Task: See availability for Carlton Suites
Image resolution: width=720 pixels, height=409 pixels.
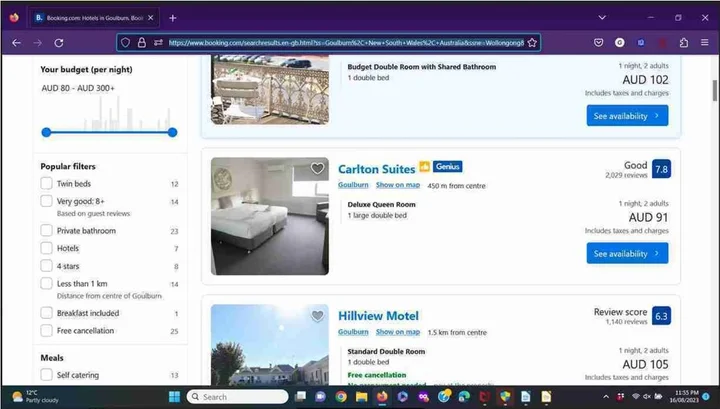Action: pyautogui.click(x=627, y=253)
